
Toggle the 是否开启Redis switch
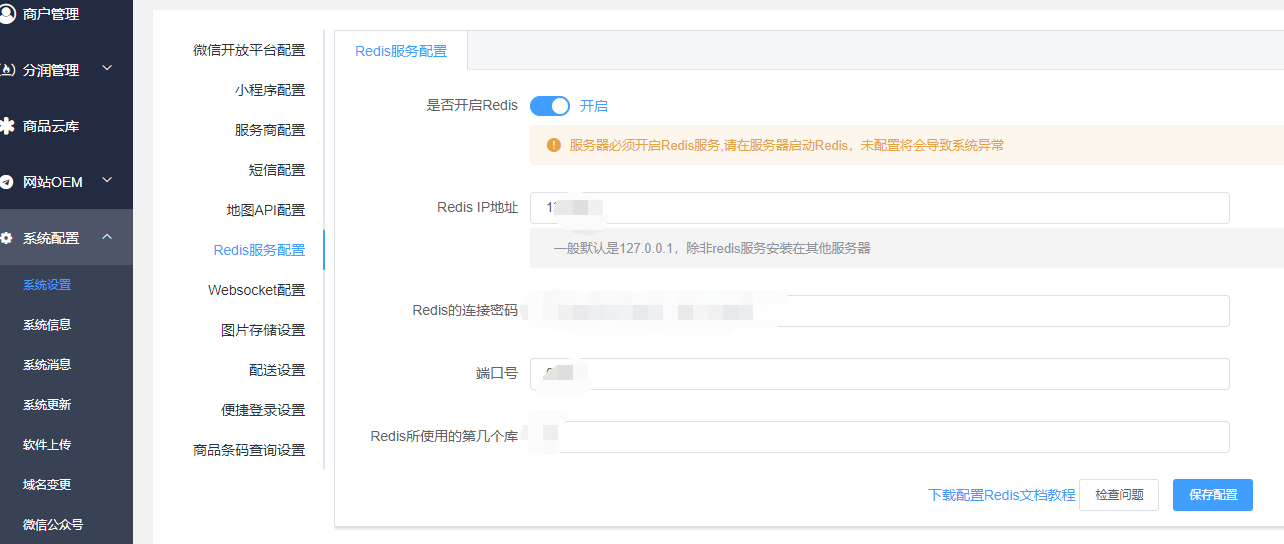click(x=549, y=106)
